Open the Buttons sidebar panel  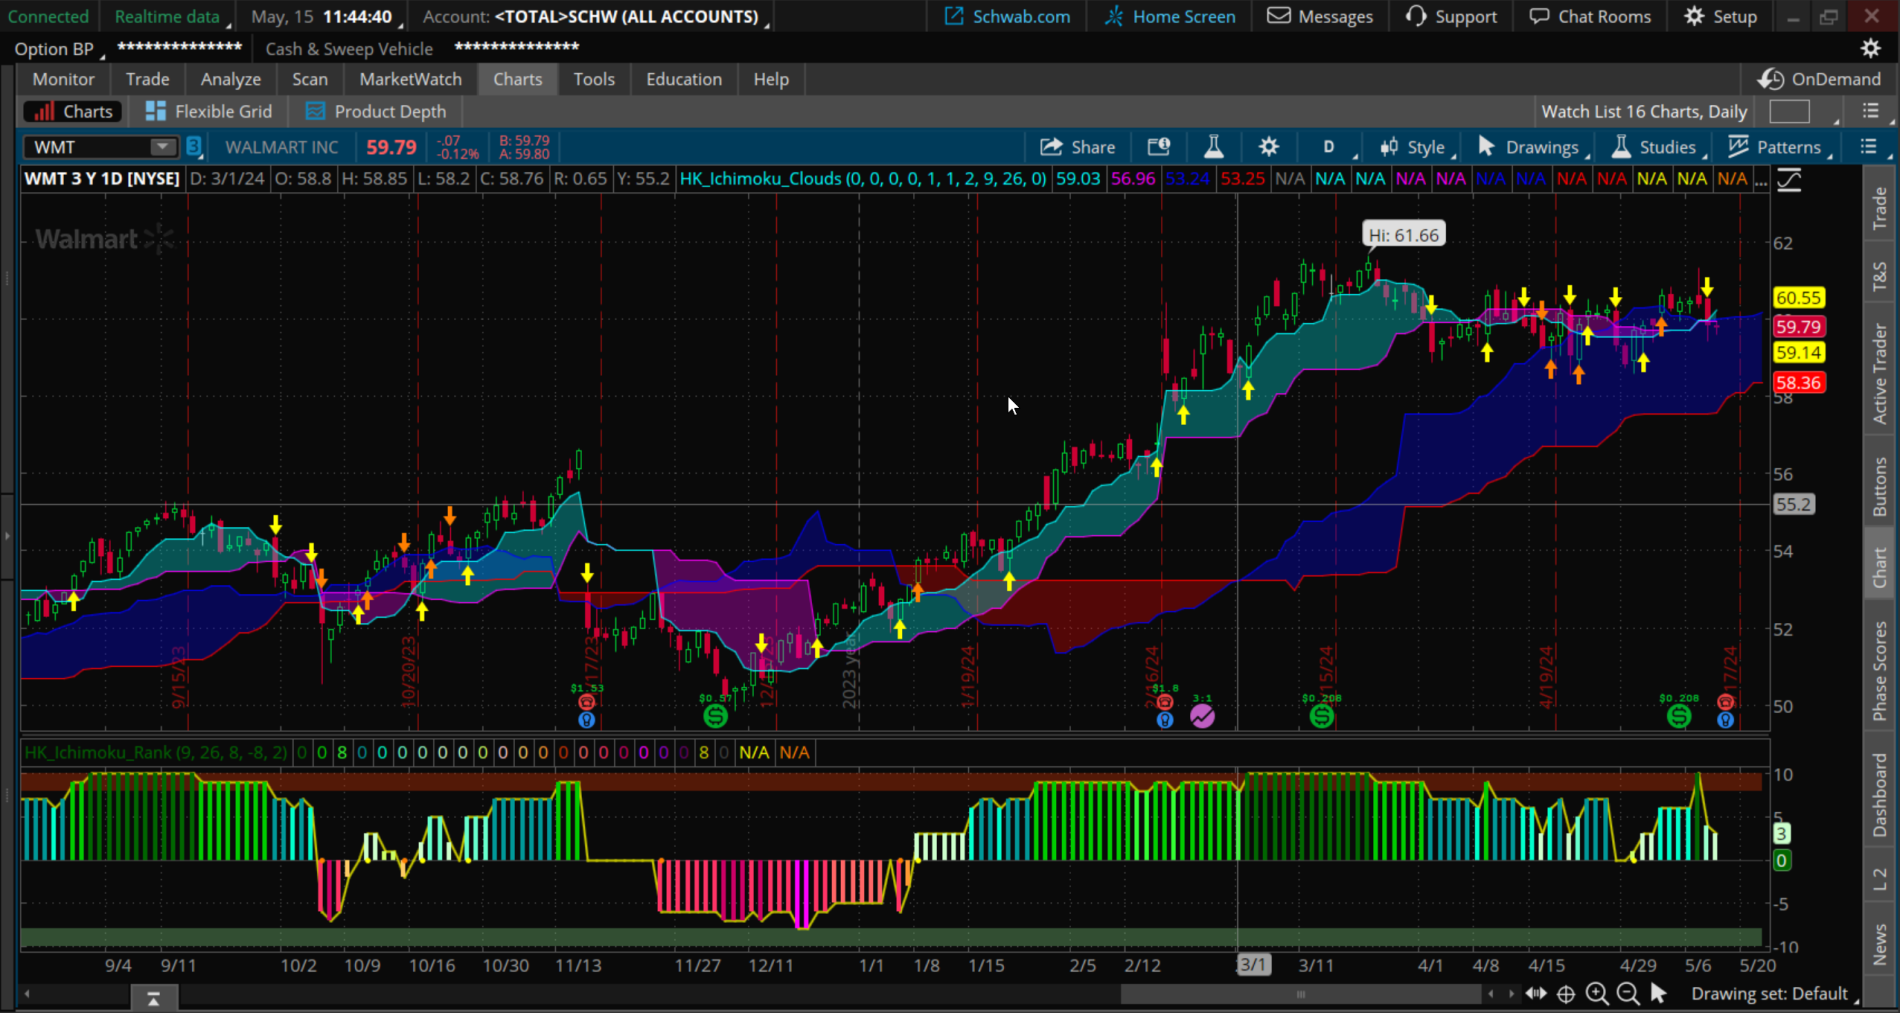click(x=1879, y=487)
